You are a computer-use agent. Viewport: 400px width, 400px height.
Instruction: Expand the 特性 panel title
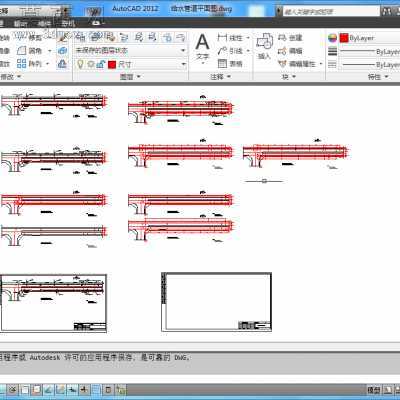(x=378, y=77)
